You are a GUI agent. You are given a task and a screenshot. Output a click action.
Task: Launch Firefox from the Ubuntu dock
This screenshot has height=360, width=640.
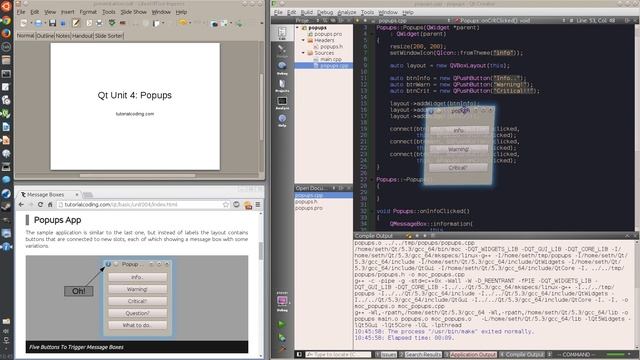click(6, 33)
